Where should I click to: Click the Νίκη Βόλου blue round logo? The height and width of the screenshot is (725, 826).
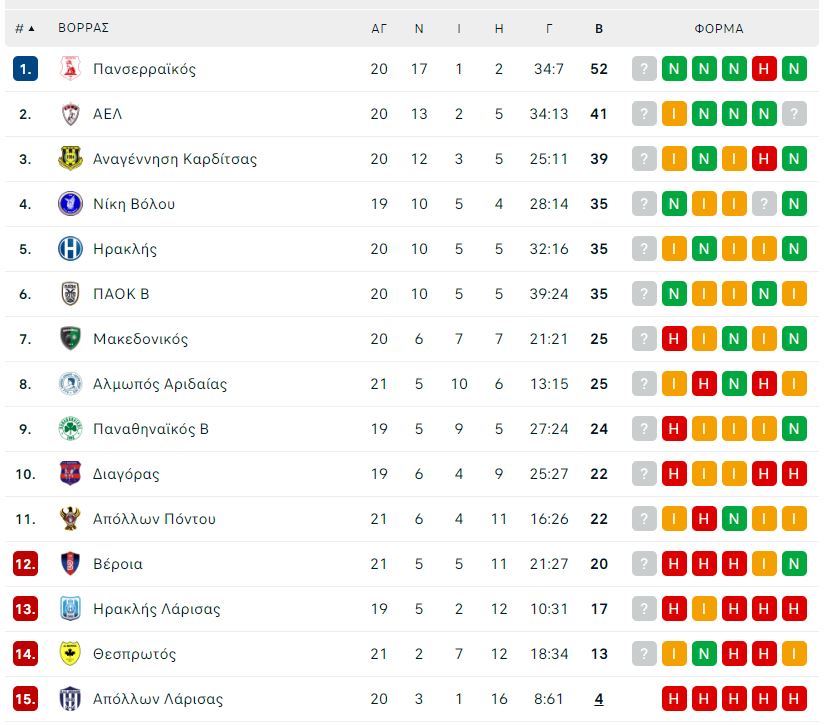70,204
